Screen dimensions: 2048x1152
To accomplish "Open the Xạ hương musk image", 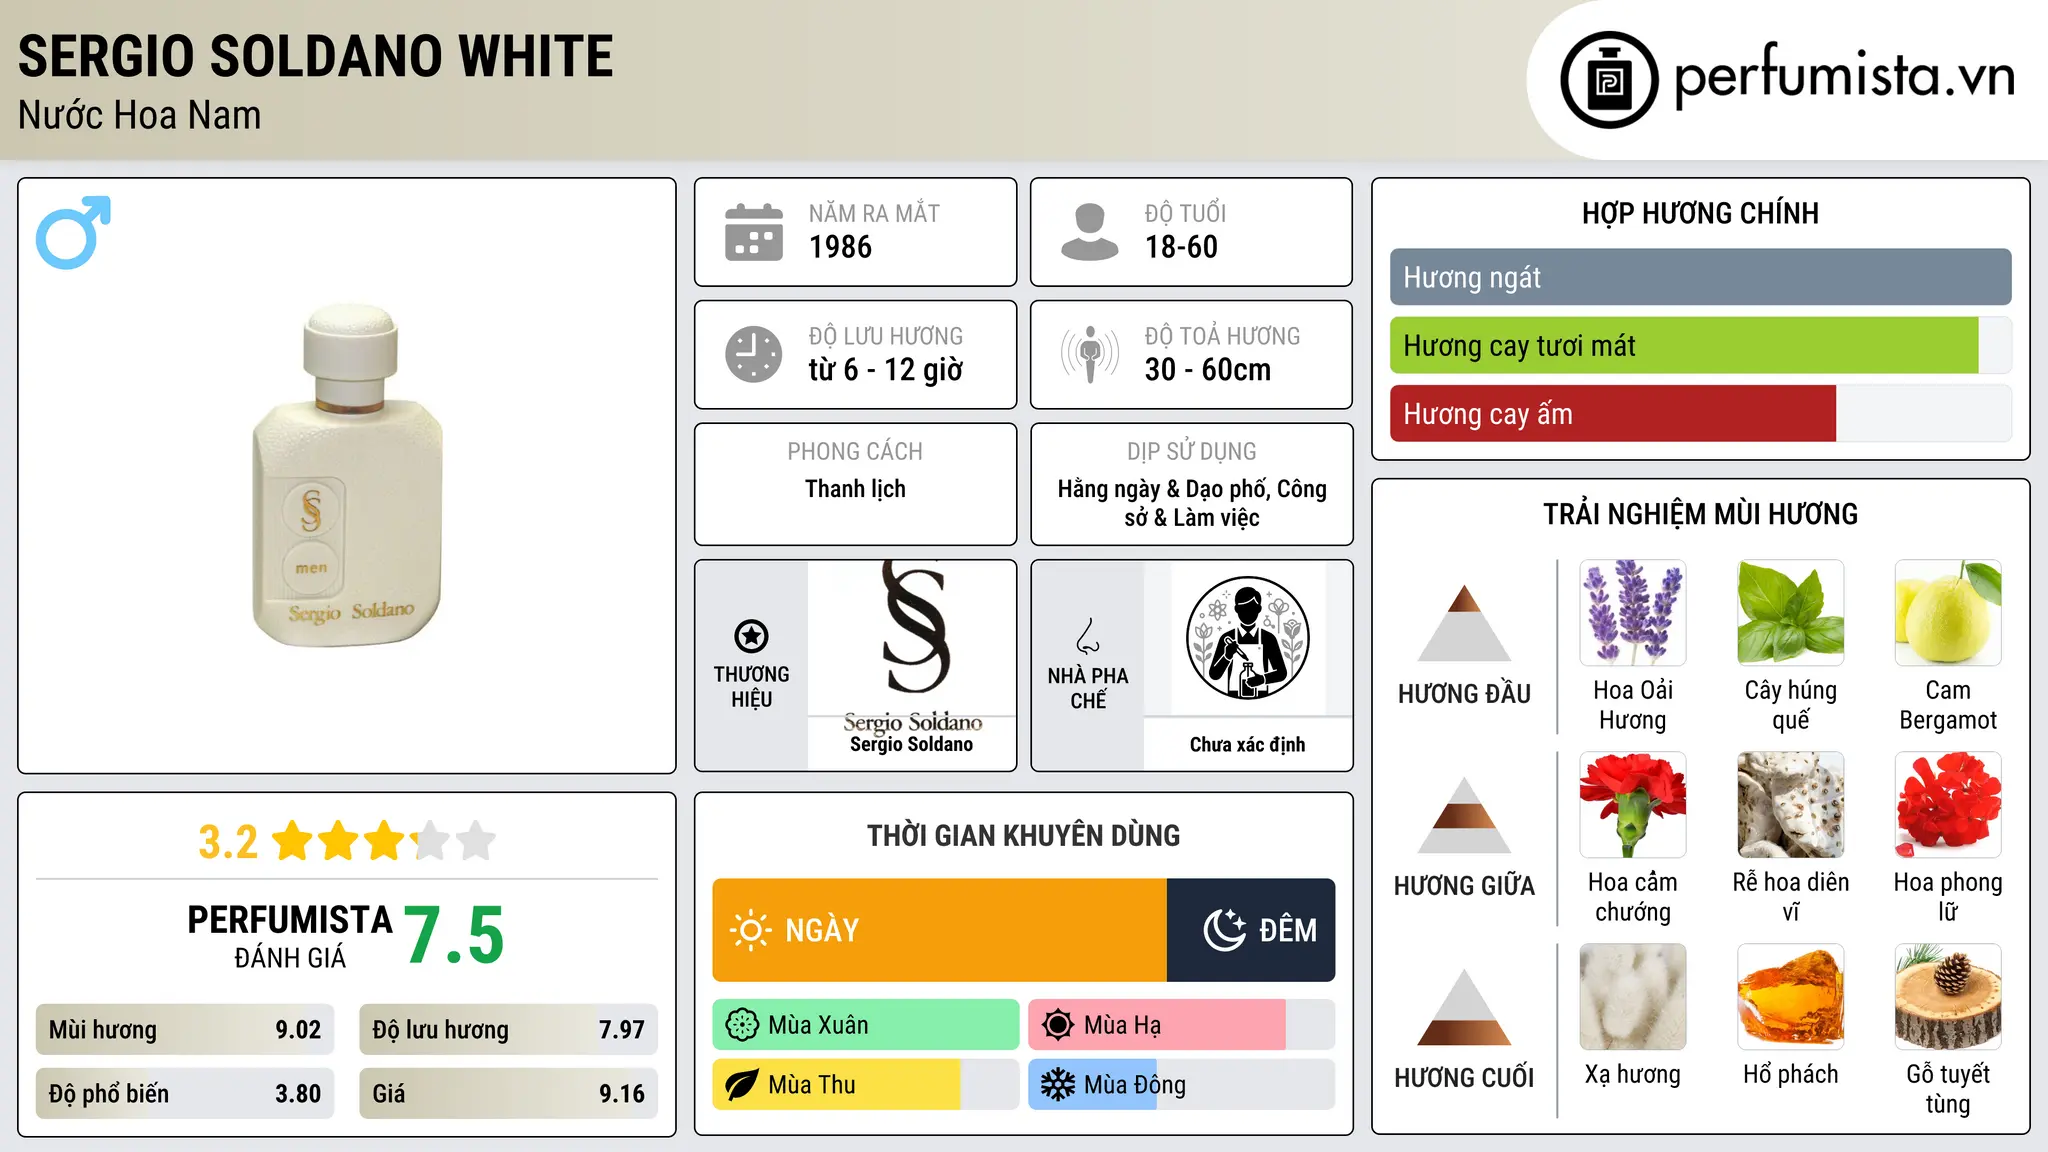I will pos(1633,997).
